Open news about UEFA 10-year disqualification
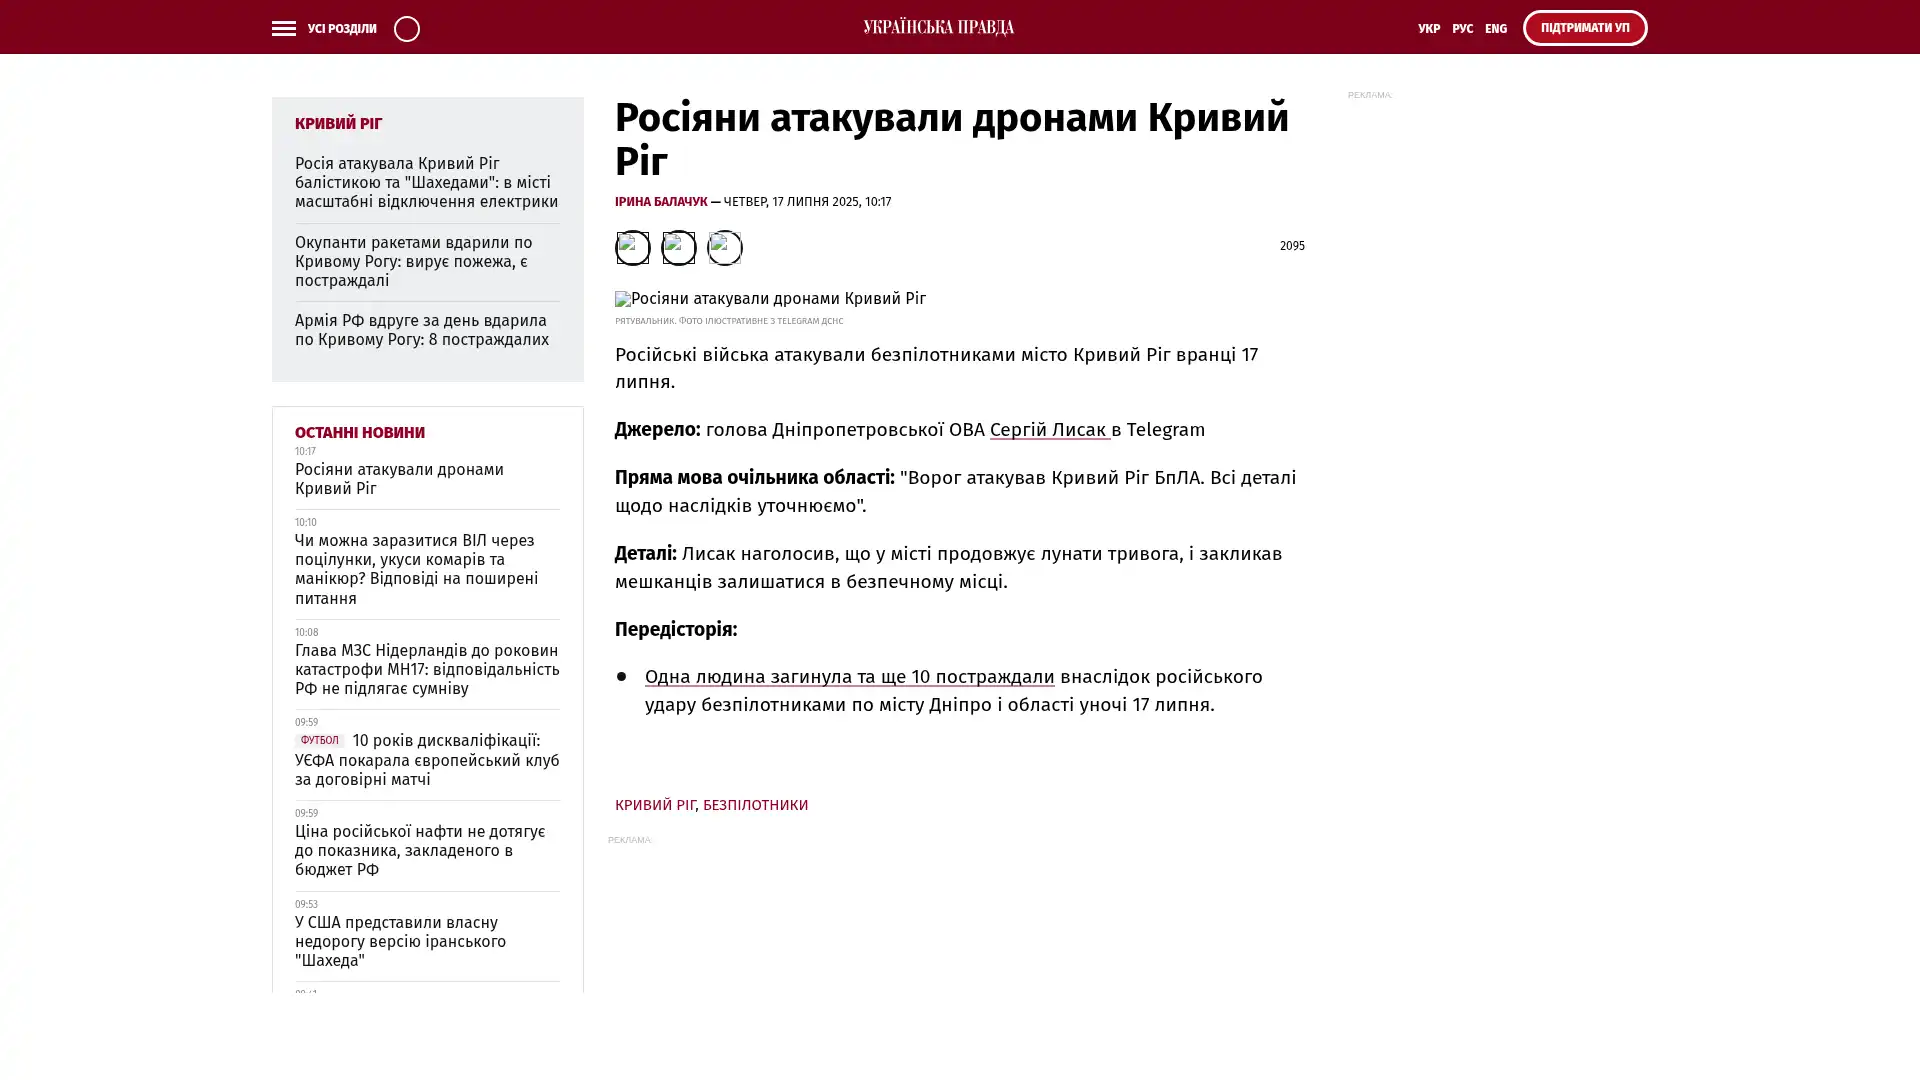Image resolution: width=1920 pixels, height=1080 pixels. click(x=427, y=760)
